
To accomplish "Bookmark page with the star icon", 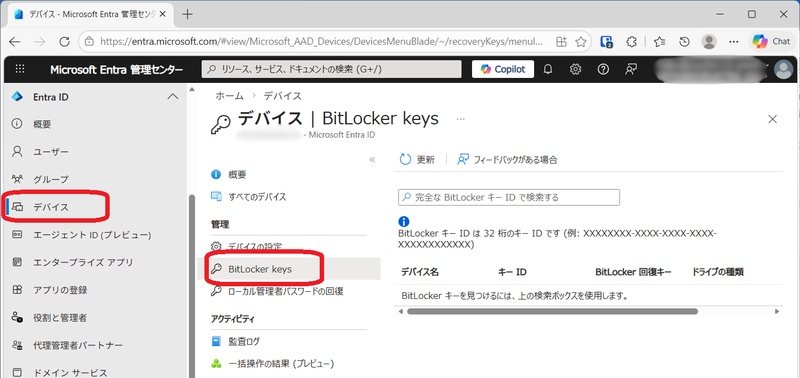I will click(581, 42).
